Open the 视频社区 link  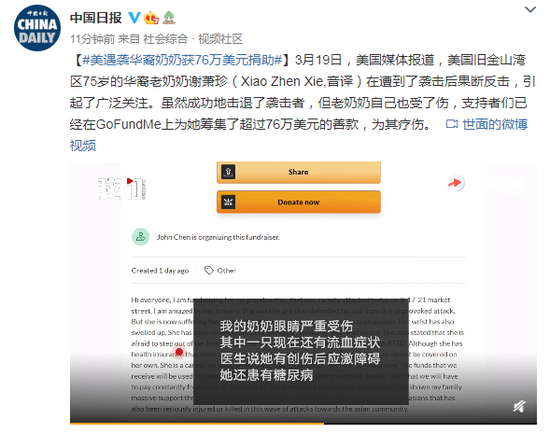point(220,39)
